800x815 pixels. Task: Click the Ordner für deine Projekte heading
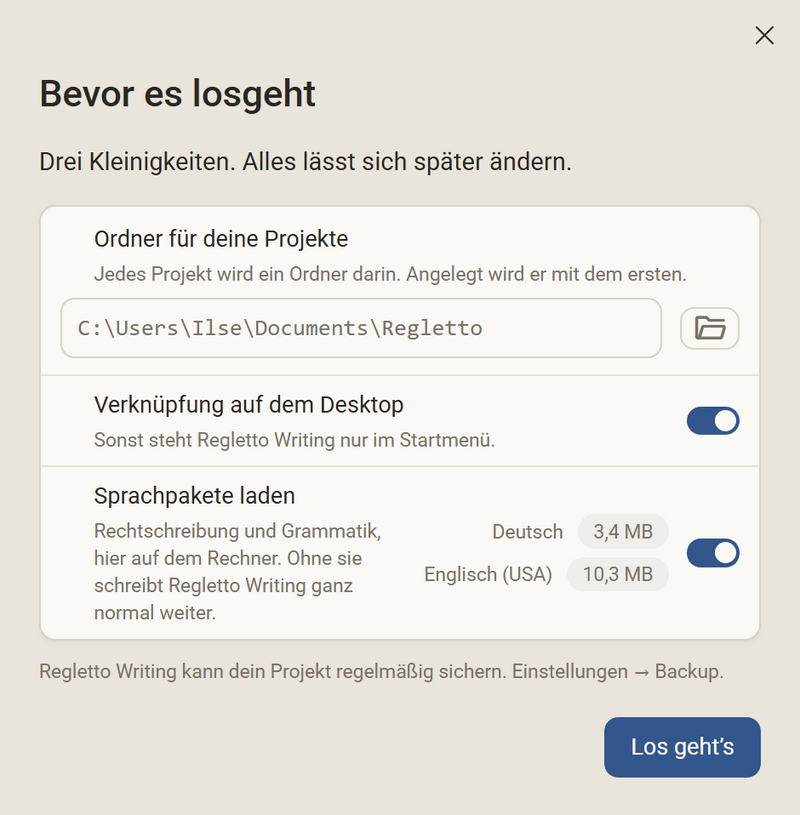point(221,239)
